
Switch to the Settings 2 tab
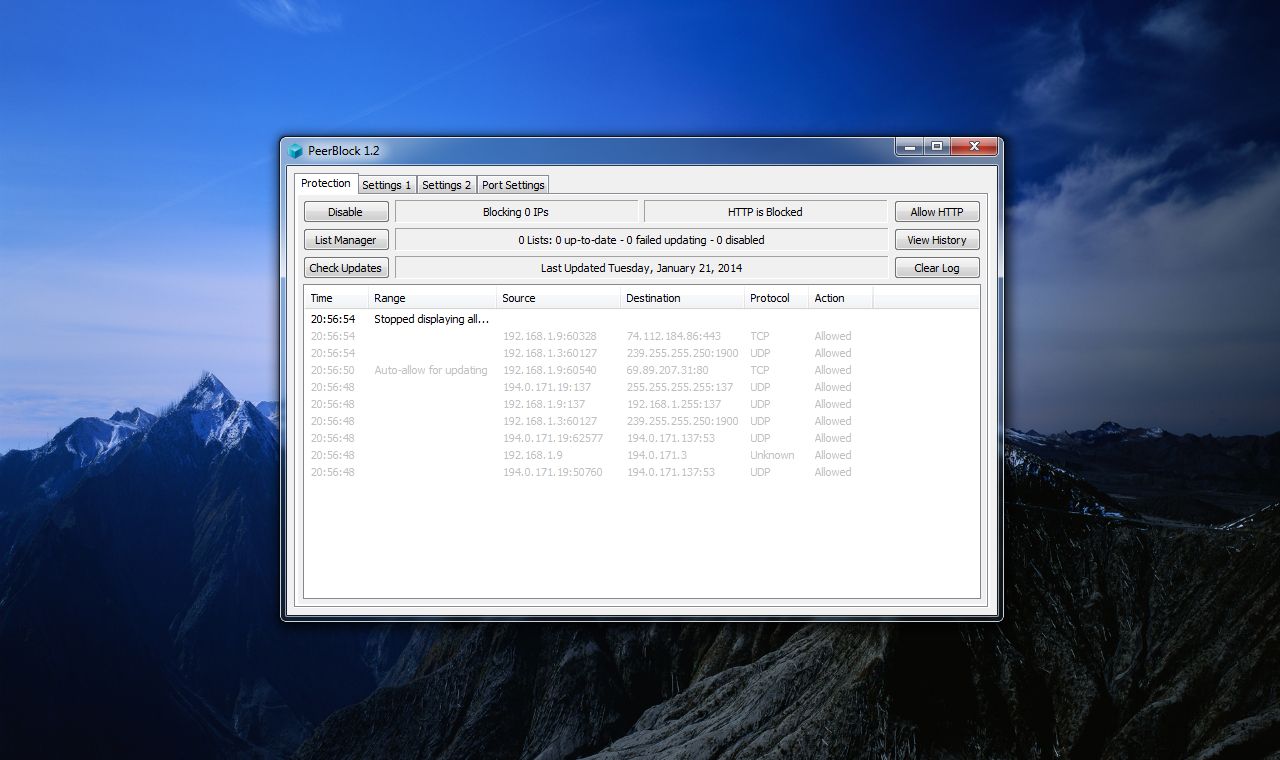[x=446, y=184]
